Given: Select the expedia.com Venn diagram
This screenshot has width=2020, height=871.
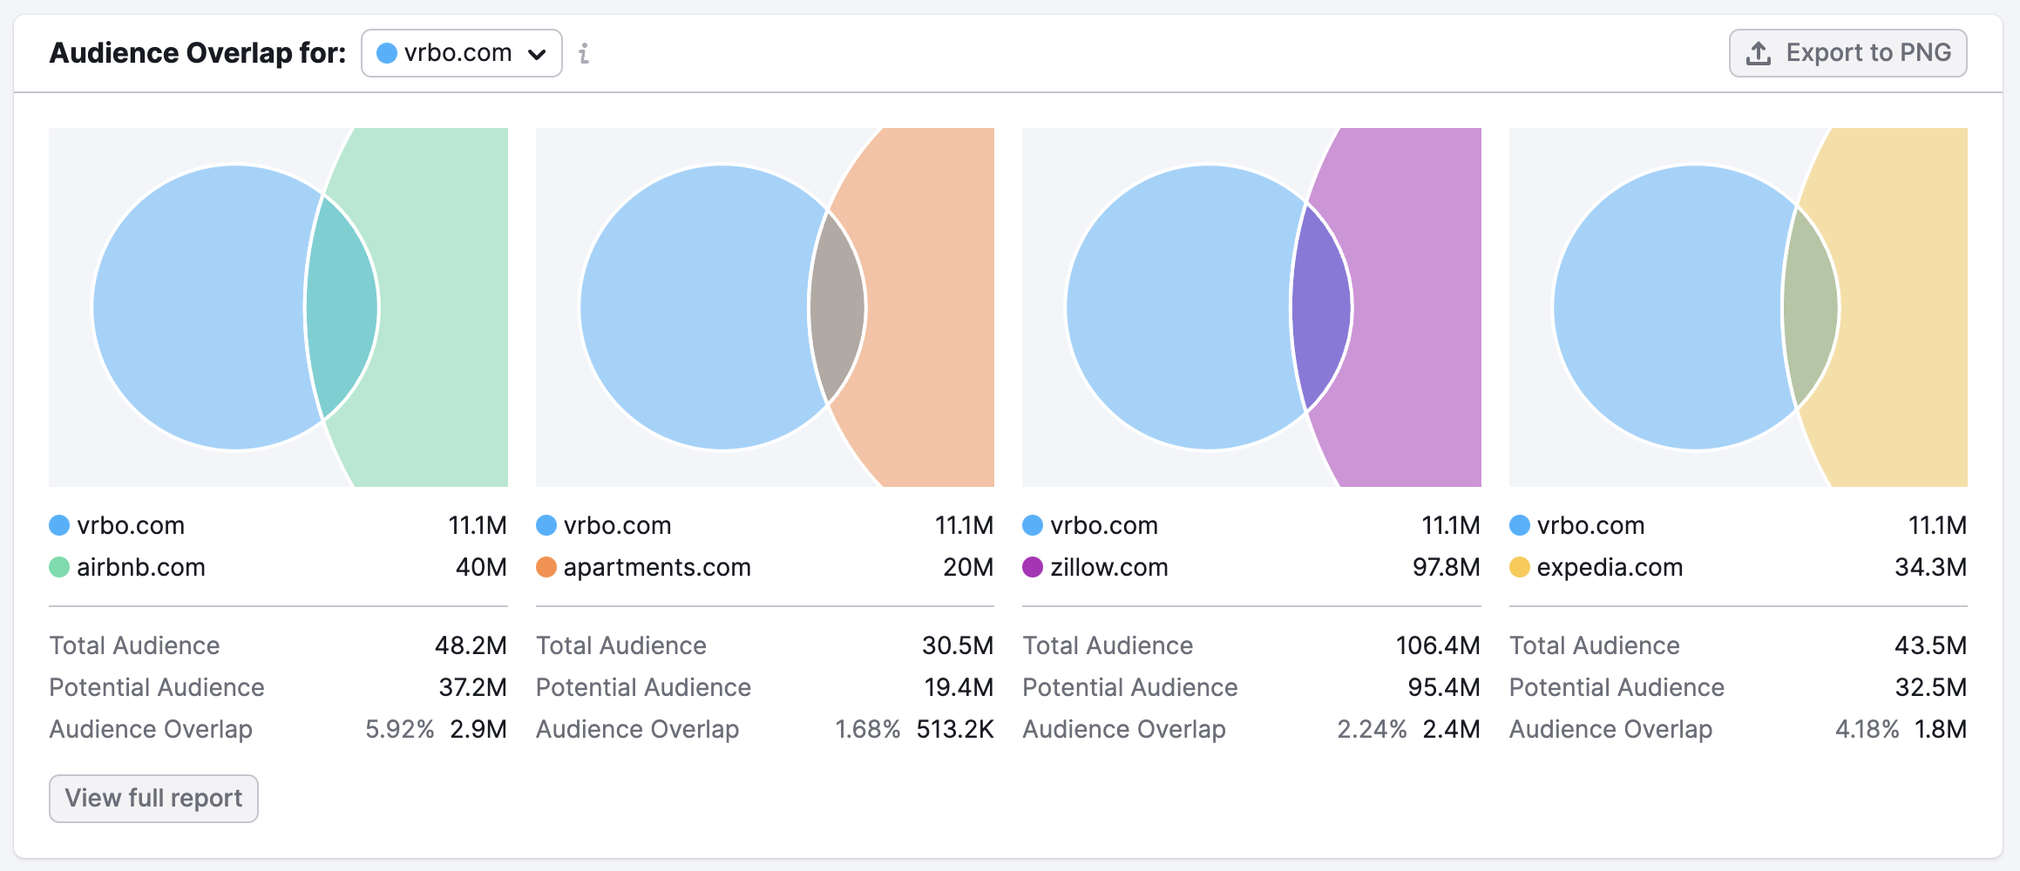Looking at the screenshot, I should [x=1738, y=307].
